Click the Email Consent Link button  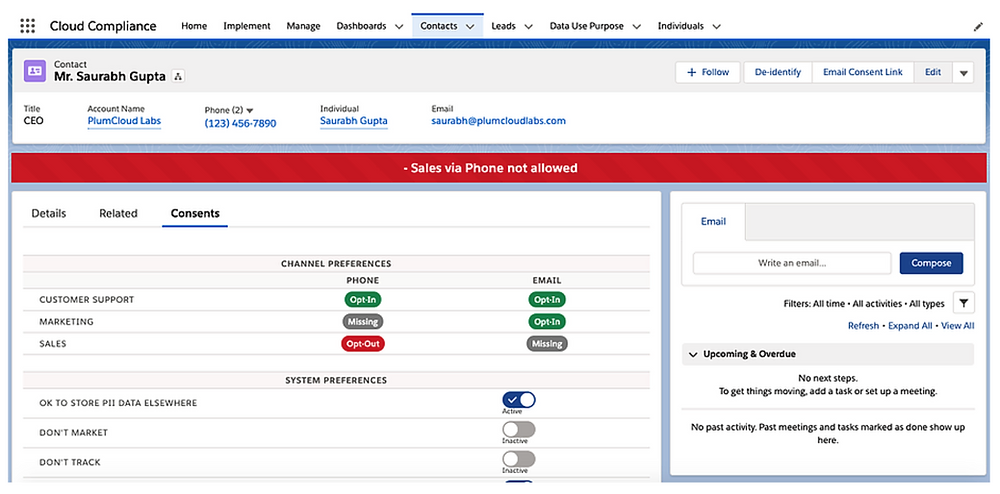pyautogui.click(x=863, y=73)
